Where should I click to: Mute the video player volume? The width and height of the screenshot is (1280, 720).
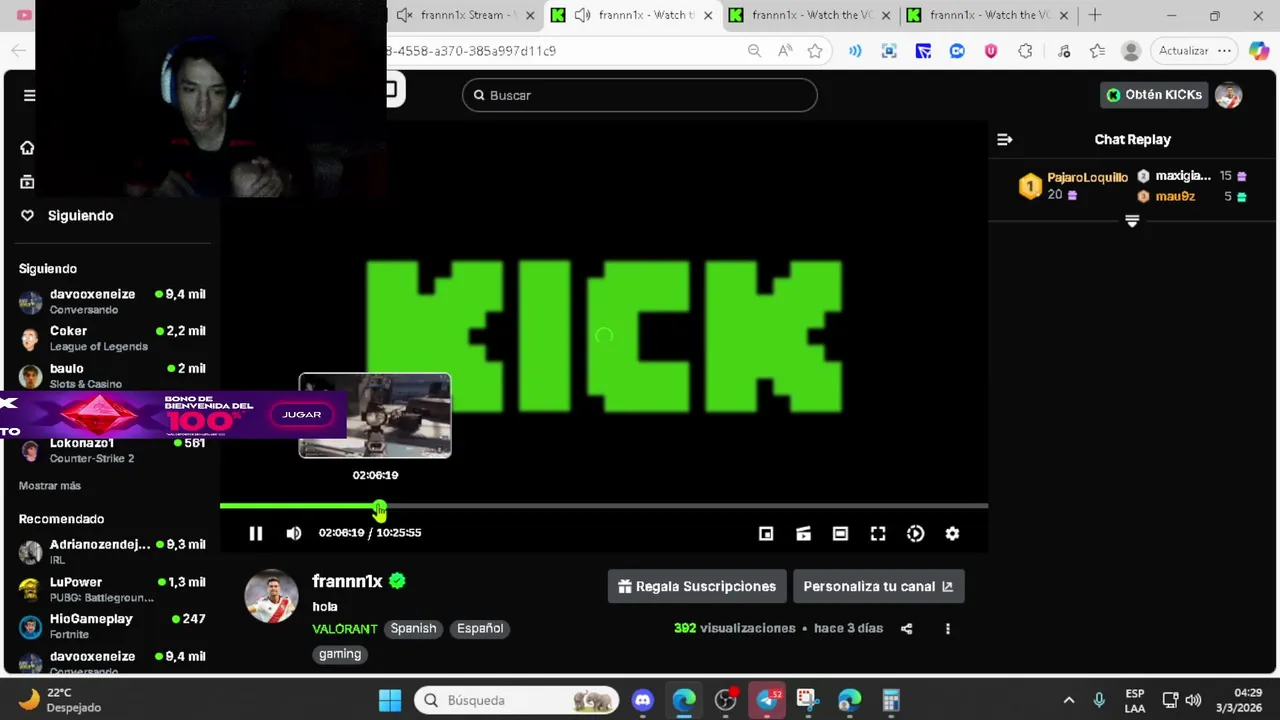click(293, 534)
